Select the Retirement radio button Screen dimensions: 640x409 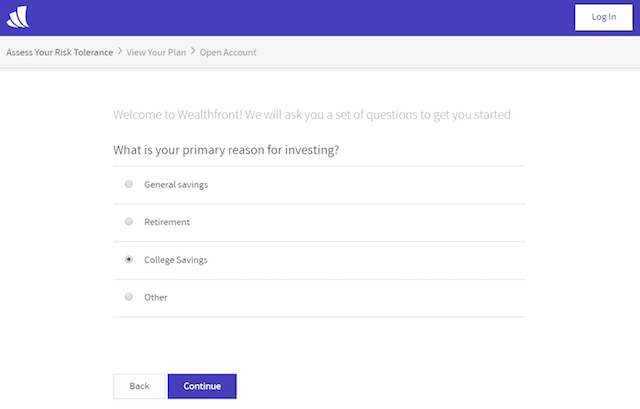click(129, 222)
